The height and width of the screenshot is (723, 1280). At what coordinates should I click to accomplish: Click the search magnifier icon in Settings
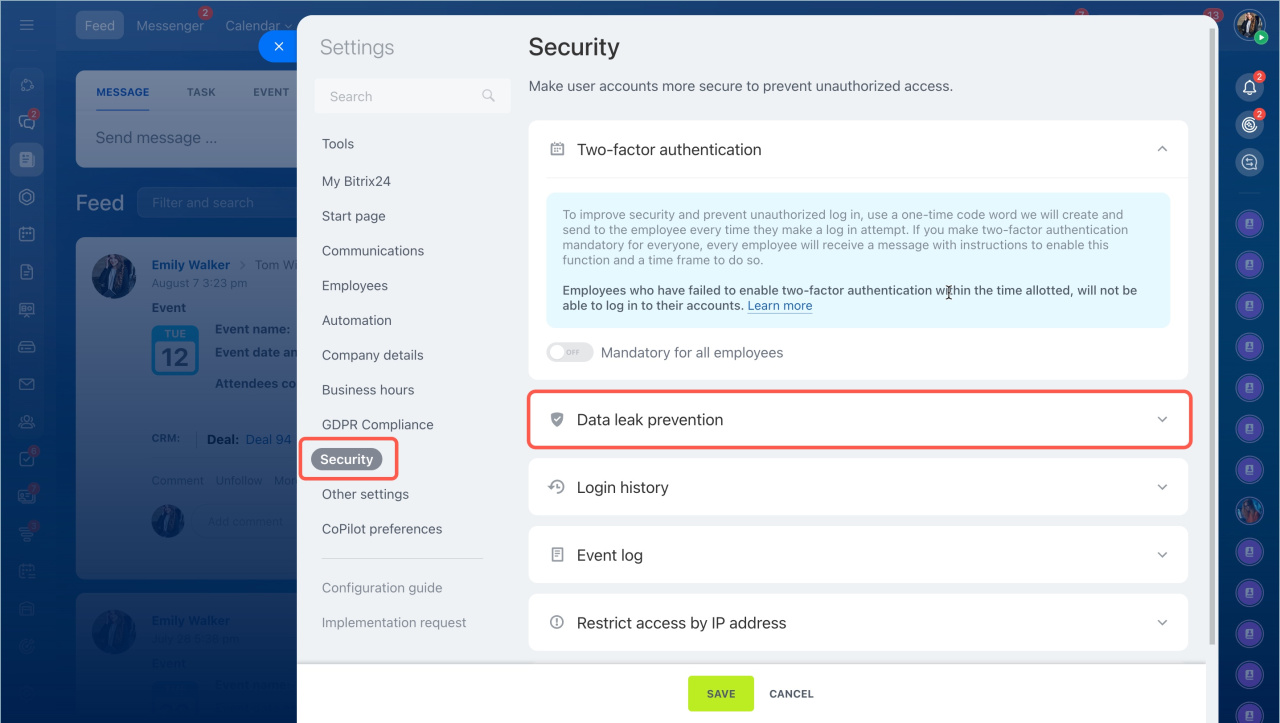point(488,96)
